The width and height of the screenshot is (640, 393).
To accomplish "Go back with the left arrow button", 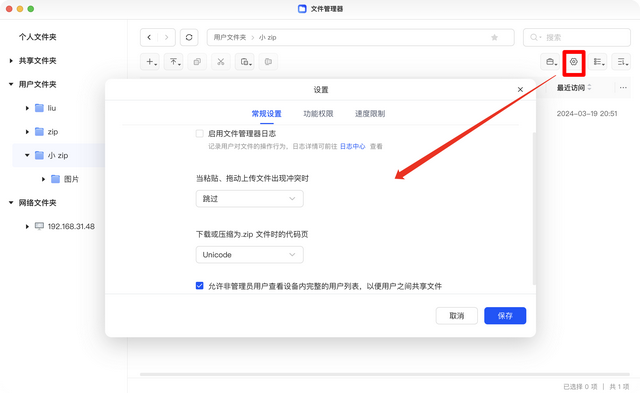I will (x=149, y=38).
